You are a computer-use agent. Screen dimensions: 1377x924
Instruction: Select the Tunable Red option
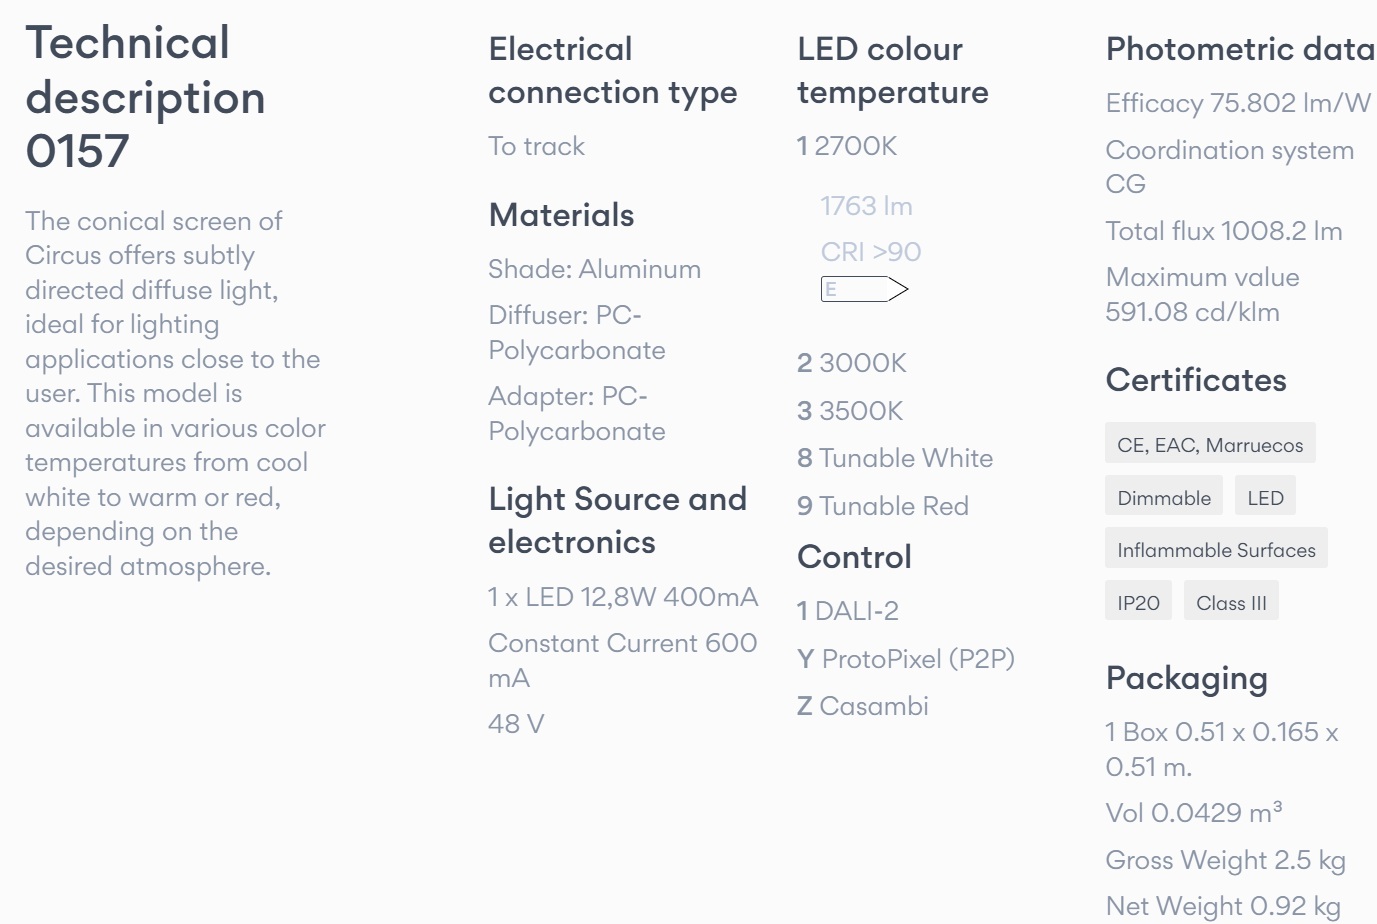pos(883,506)
